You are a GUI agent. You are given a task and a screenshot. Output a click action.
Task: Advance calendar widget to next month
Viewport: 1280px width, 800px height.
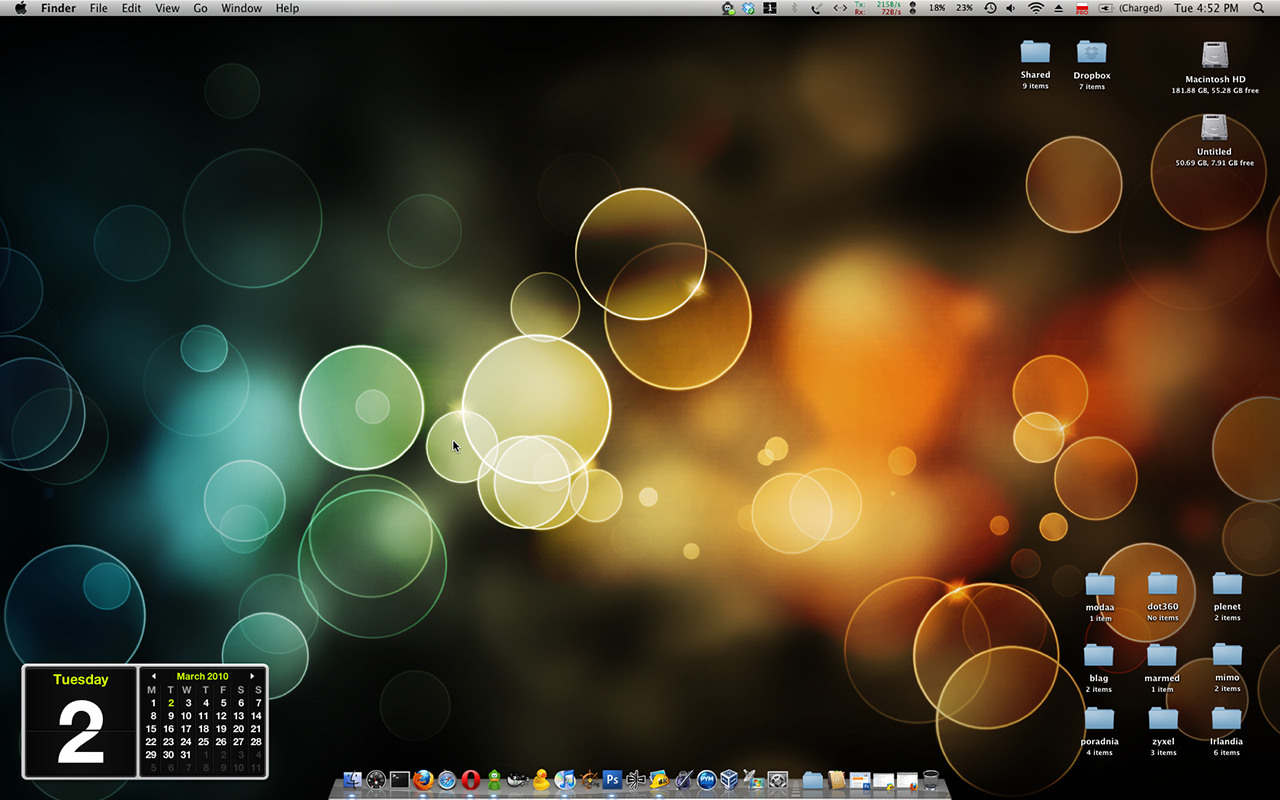[x=252, y=677]
